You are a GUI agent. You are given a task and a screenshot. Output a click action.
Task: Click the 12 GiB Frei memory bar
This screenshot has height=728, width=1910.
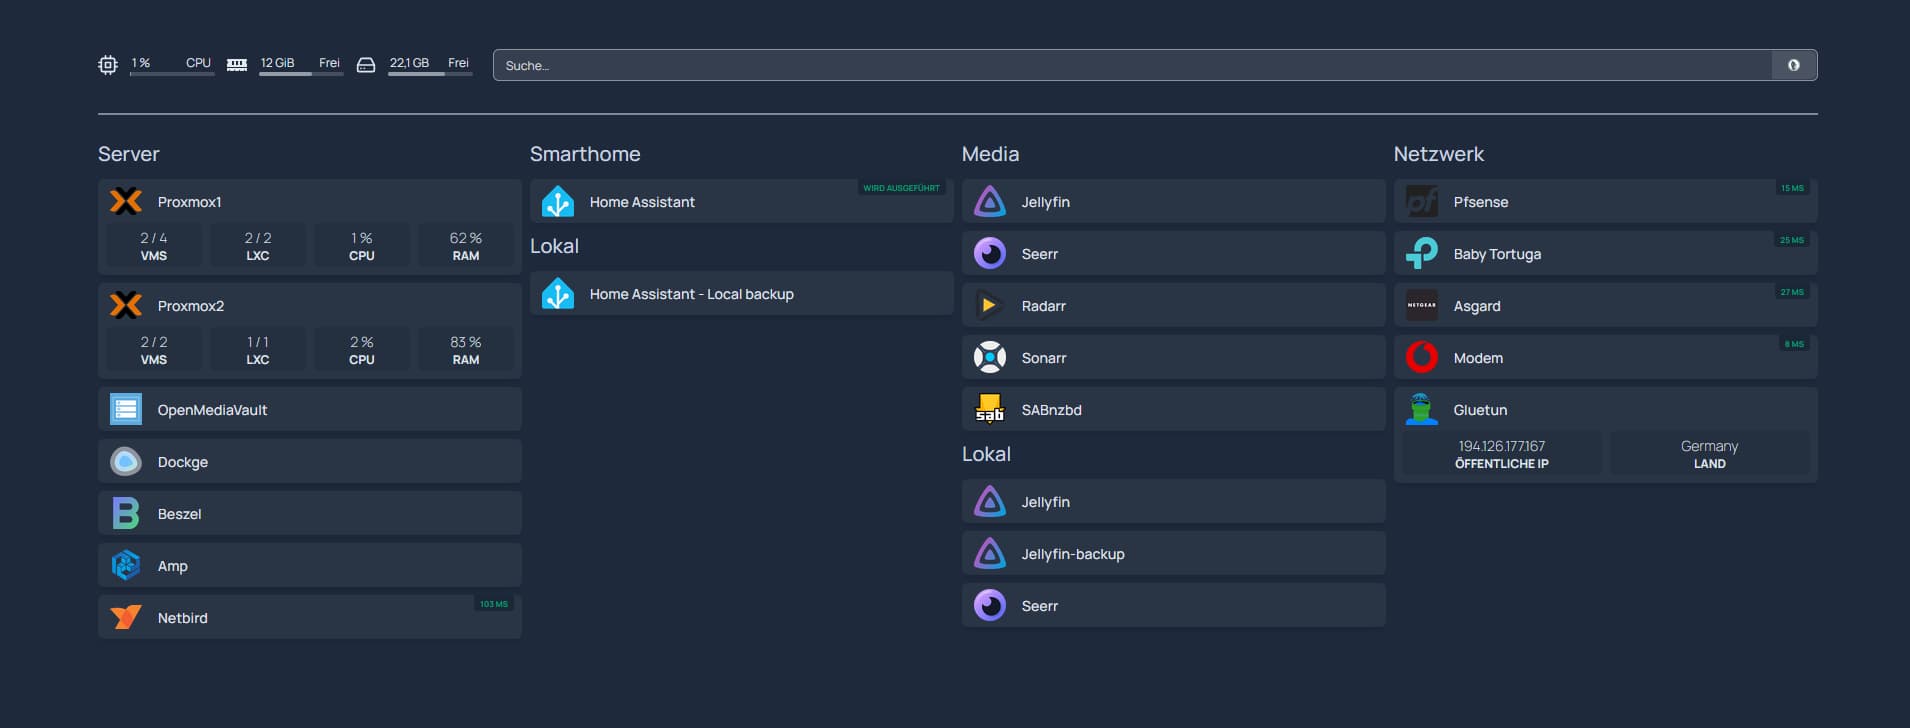click(x=301, y=73)
